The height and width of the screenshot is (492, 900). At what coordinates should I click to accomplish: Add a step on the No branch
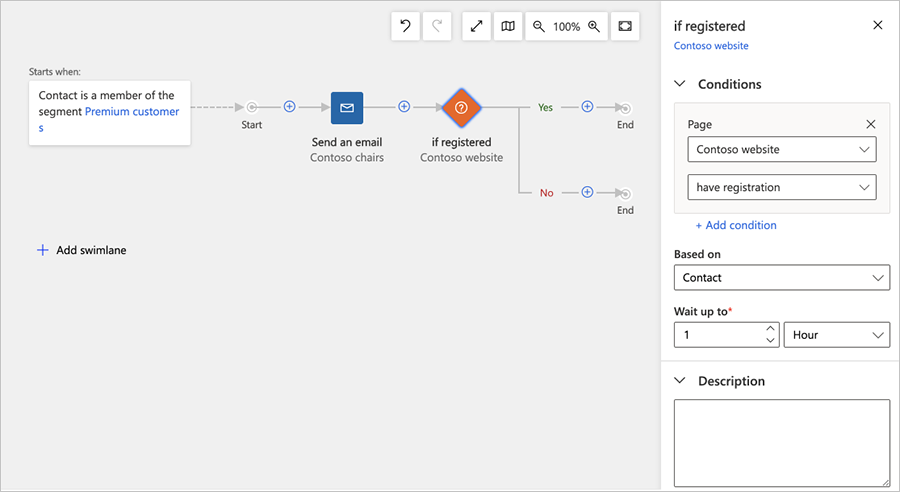[587, 192]
